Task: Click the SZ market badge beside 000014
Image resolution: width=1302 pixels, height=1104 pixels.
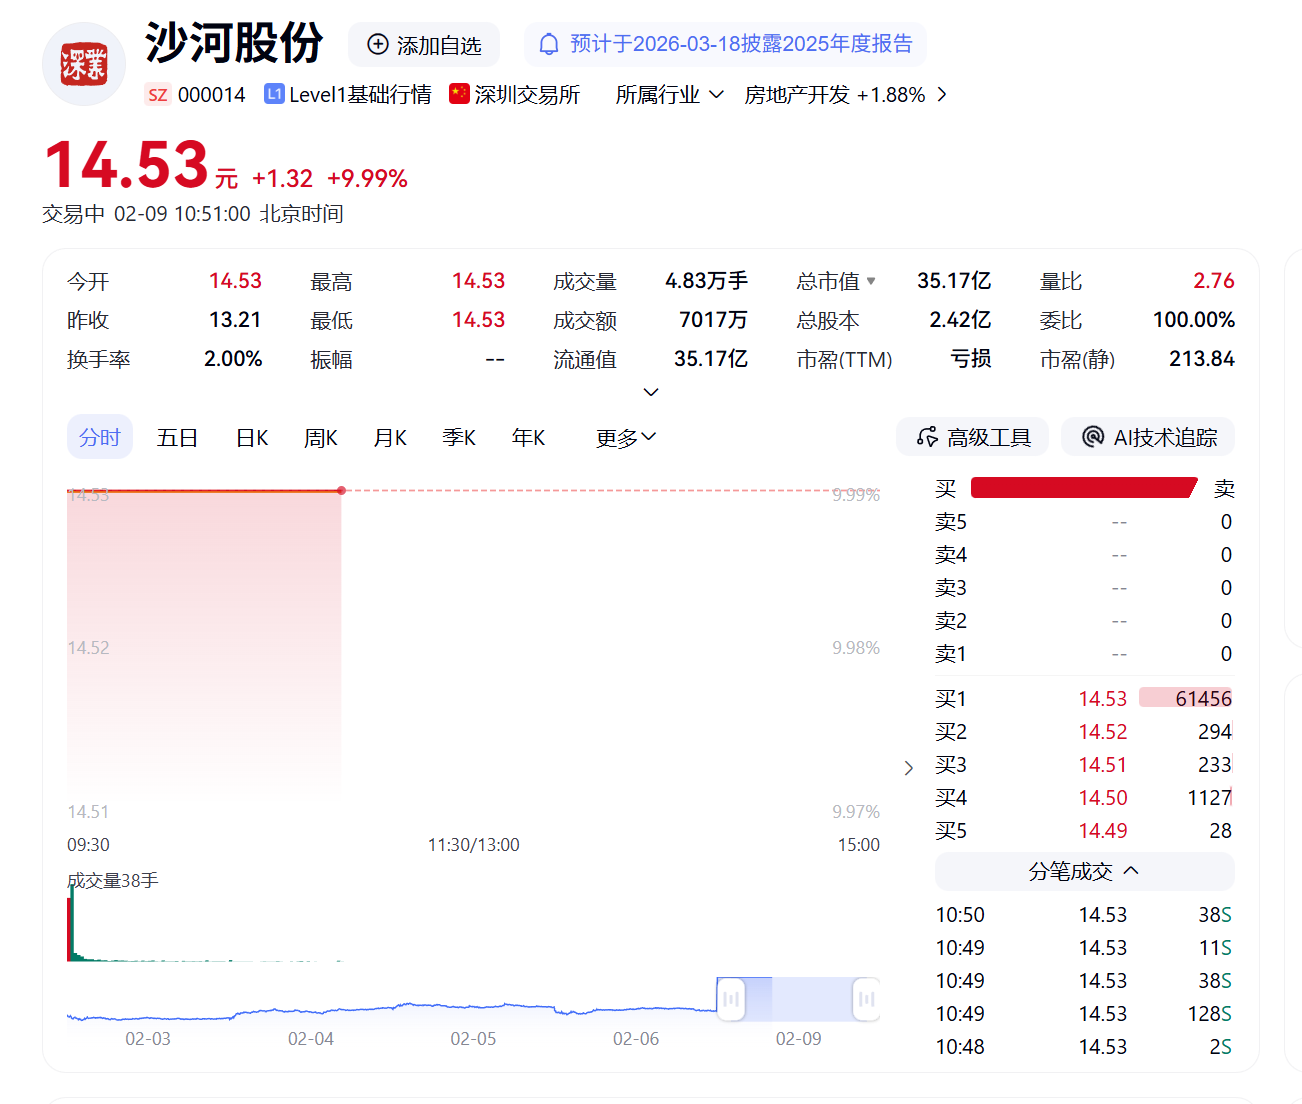Action: 157,95
